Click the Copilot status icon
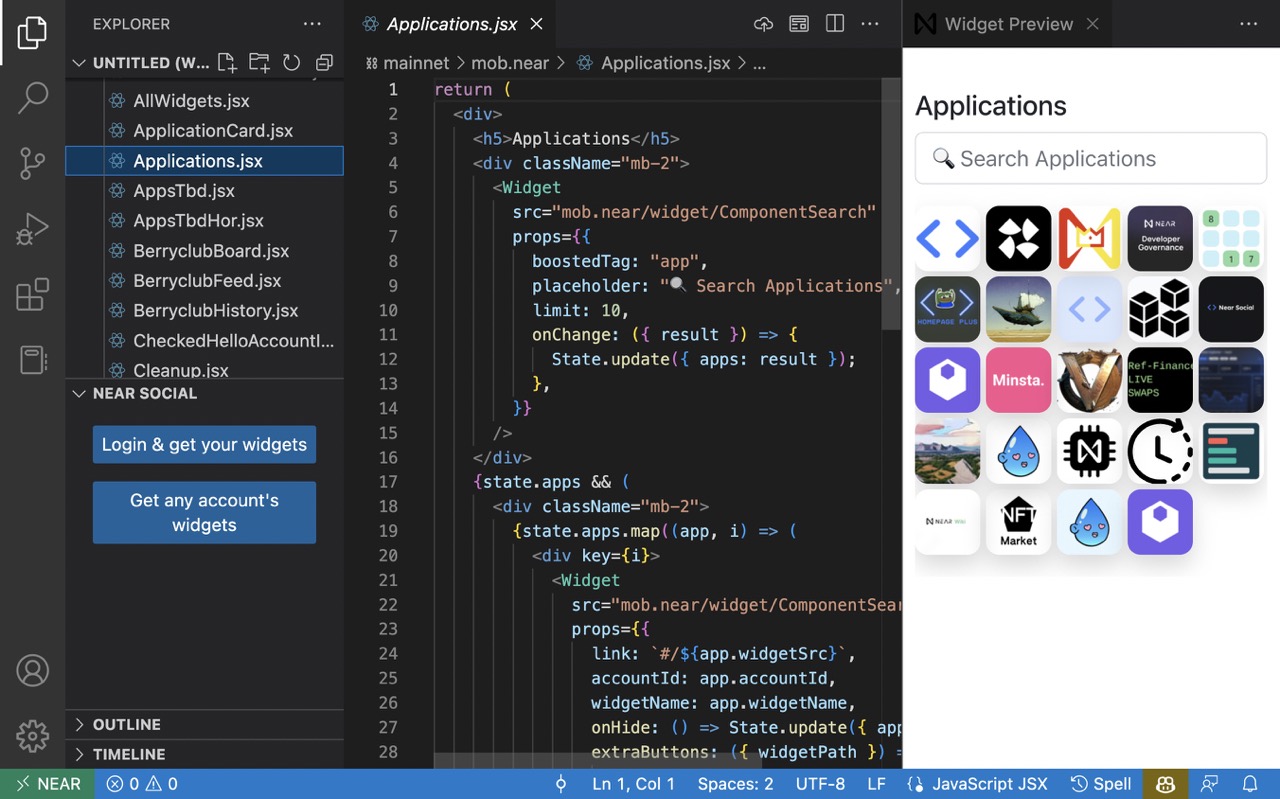1280x799 pixels. [x=1166, y=784]
